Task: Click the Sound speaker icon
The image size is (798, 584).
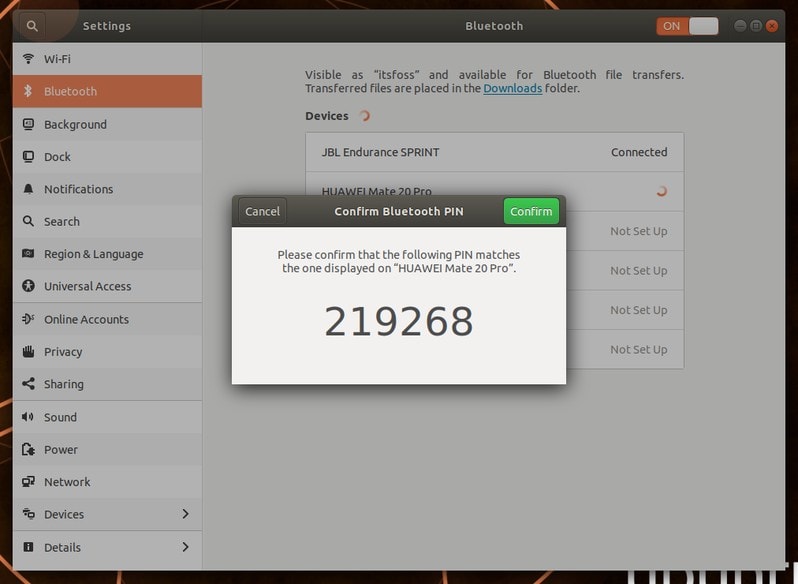Action: point(28,417)
